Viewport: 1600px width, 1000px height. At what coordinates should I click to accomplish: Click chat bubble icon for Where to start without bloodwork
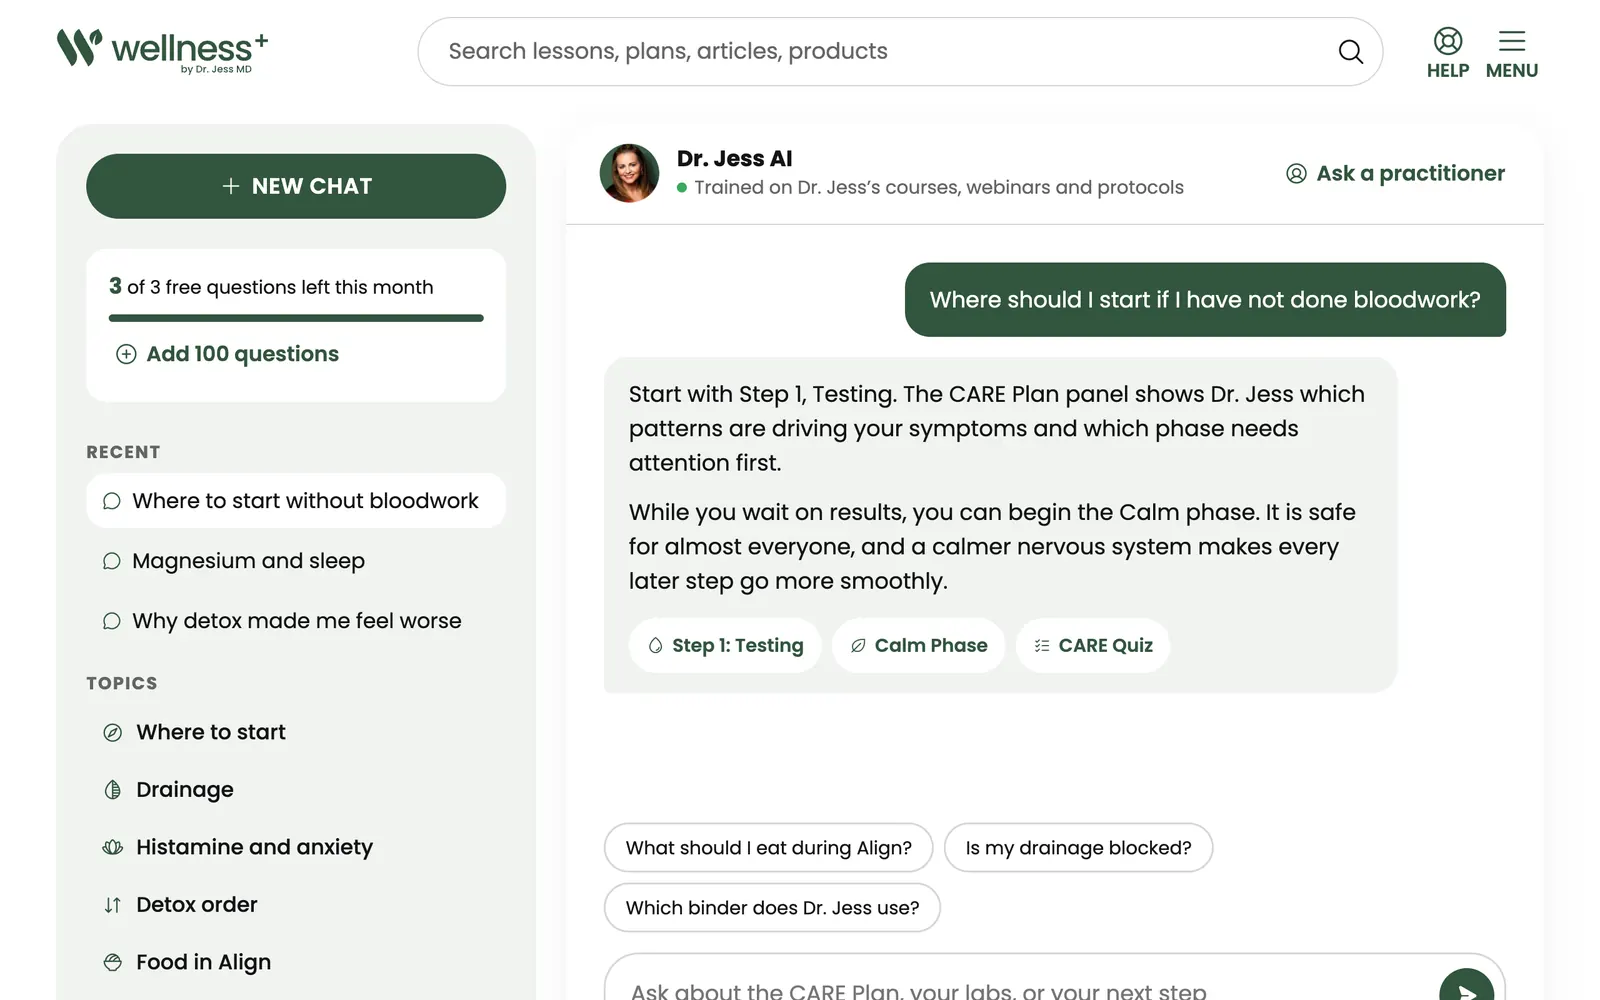pos(112,501)
